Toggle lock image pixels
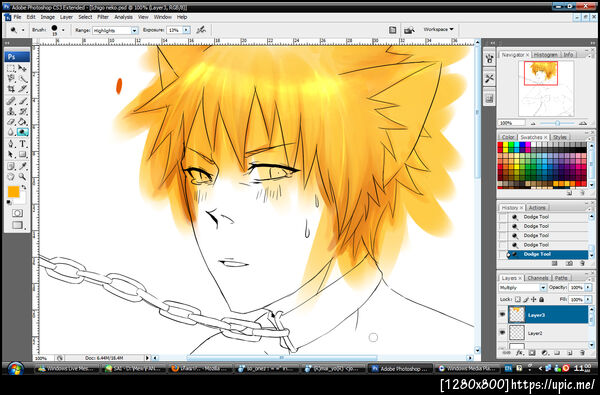 point(526,299)
